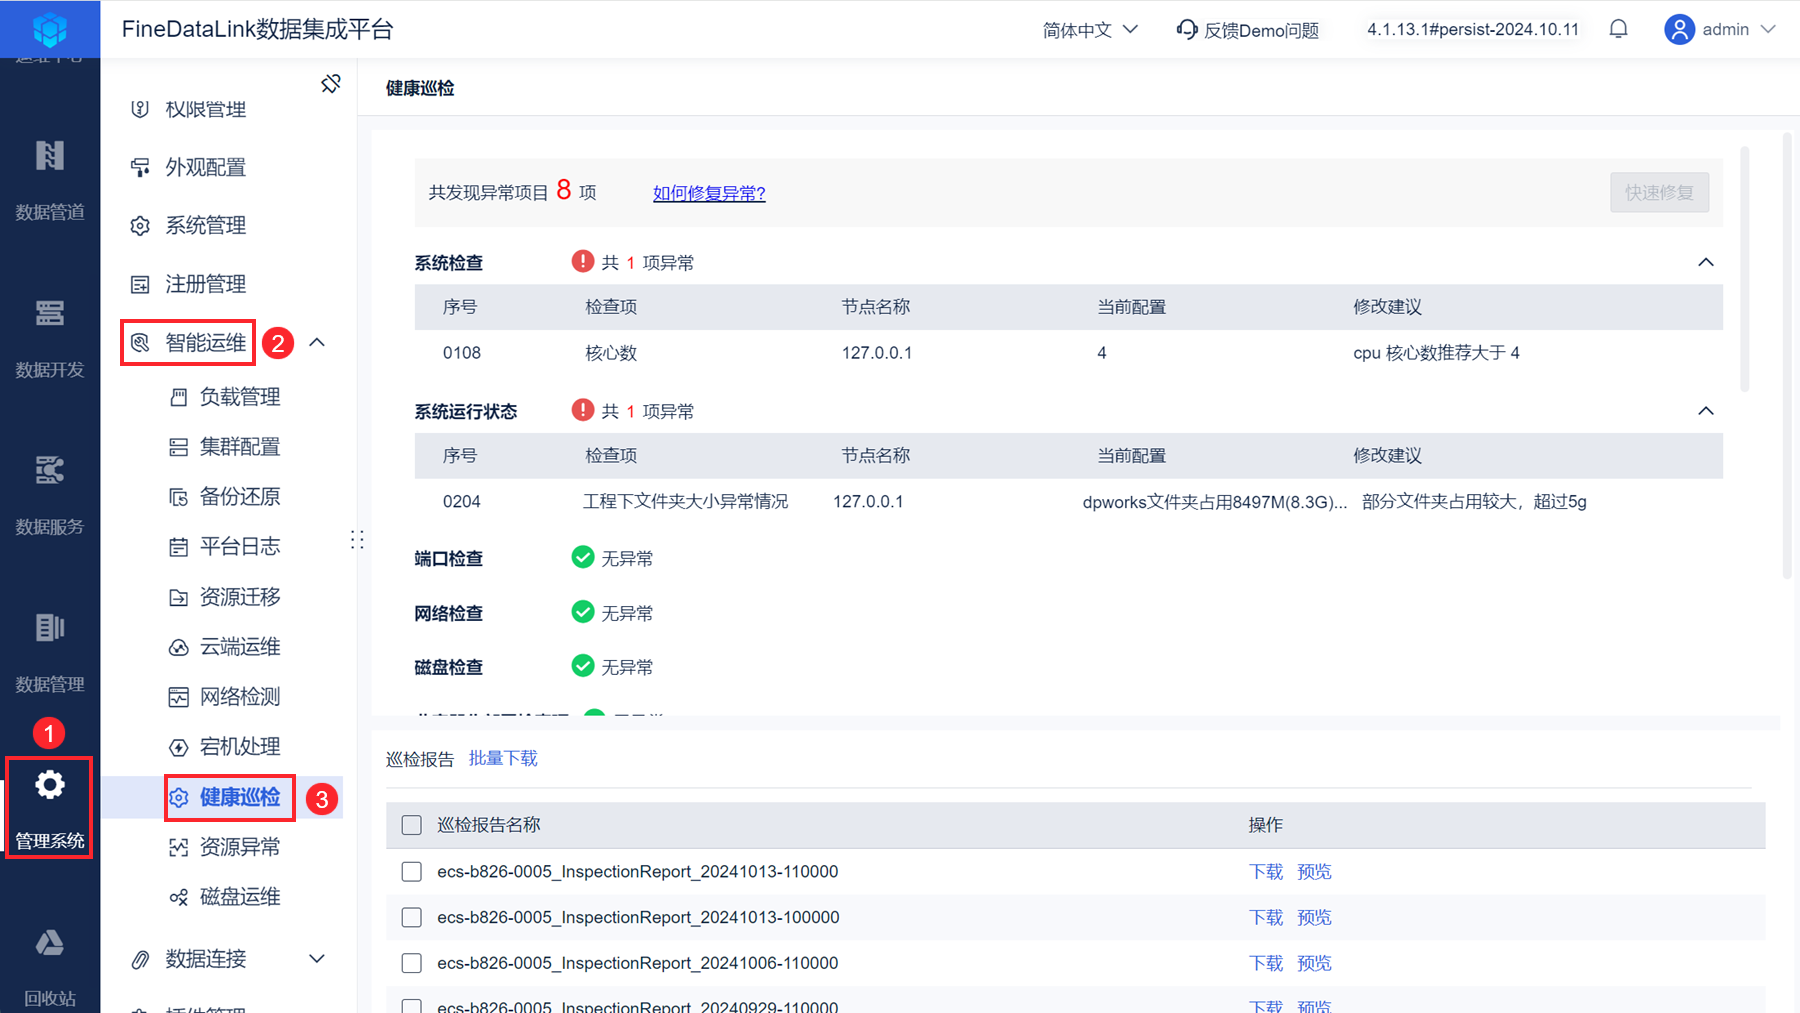Open the 数据开发 module icon
This screenshot has height=1013, width=1800.
50,313
